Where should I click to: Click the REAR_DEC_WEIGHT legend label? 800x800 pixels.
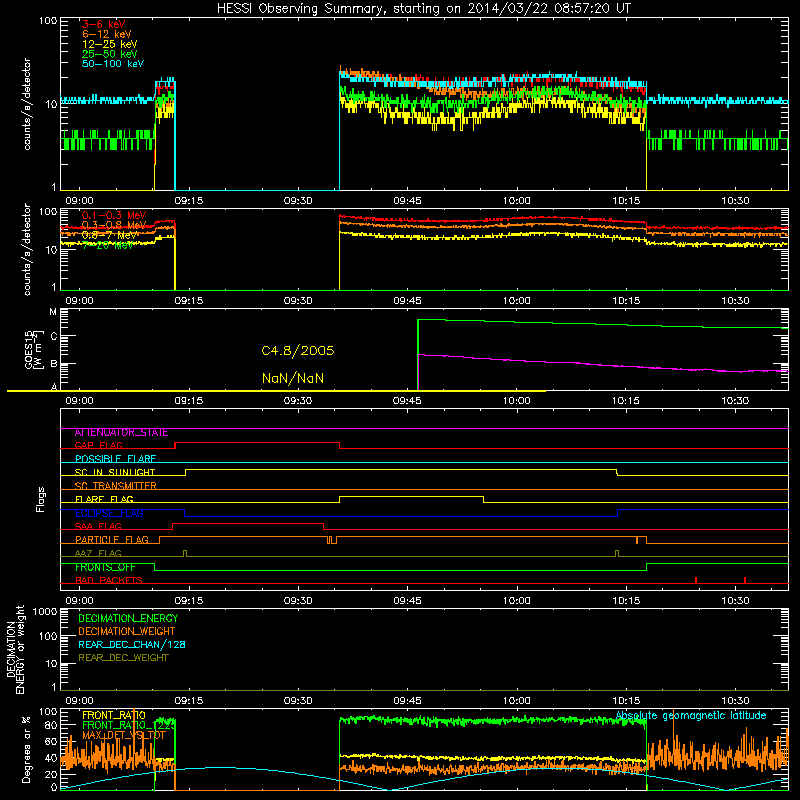[x=123, y=658]
